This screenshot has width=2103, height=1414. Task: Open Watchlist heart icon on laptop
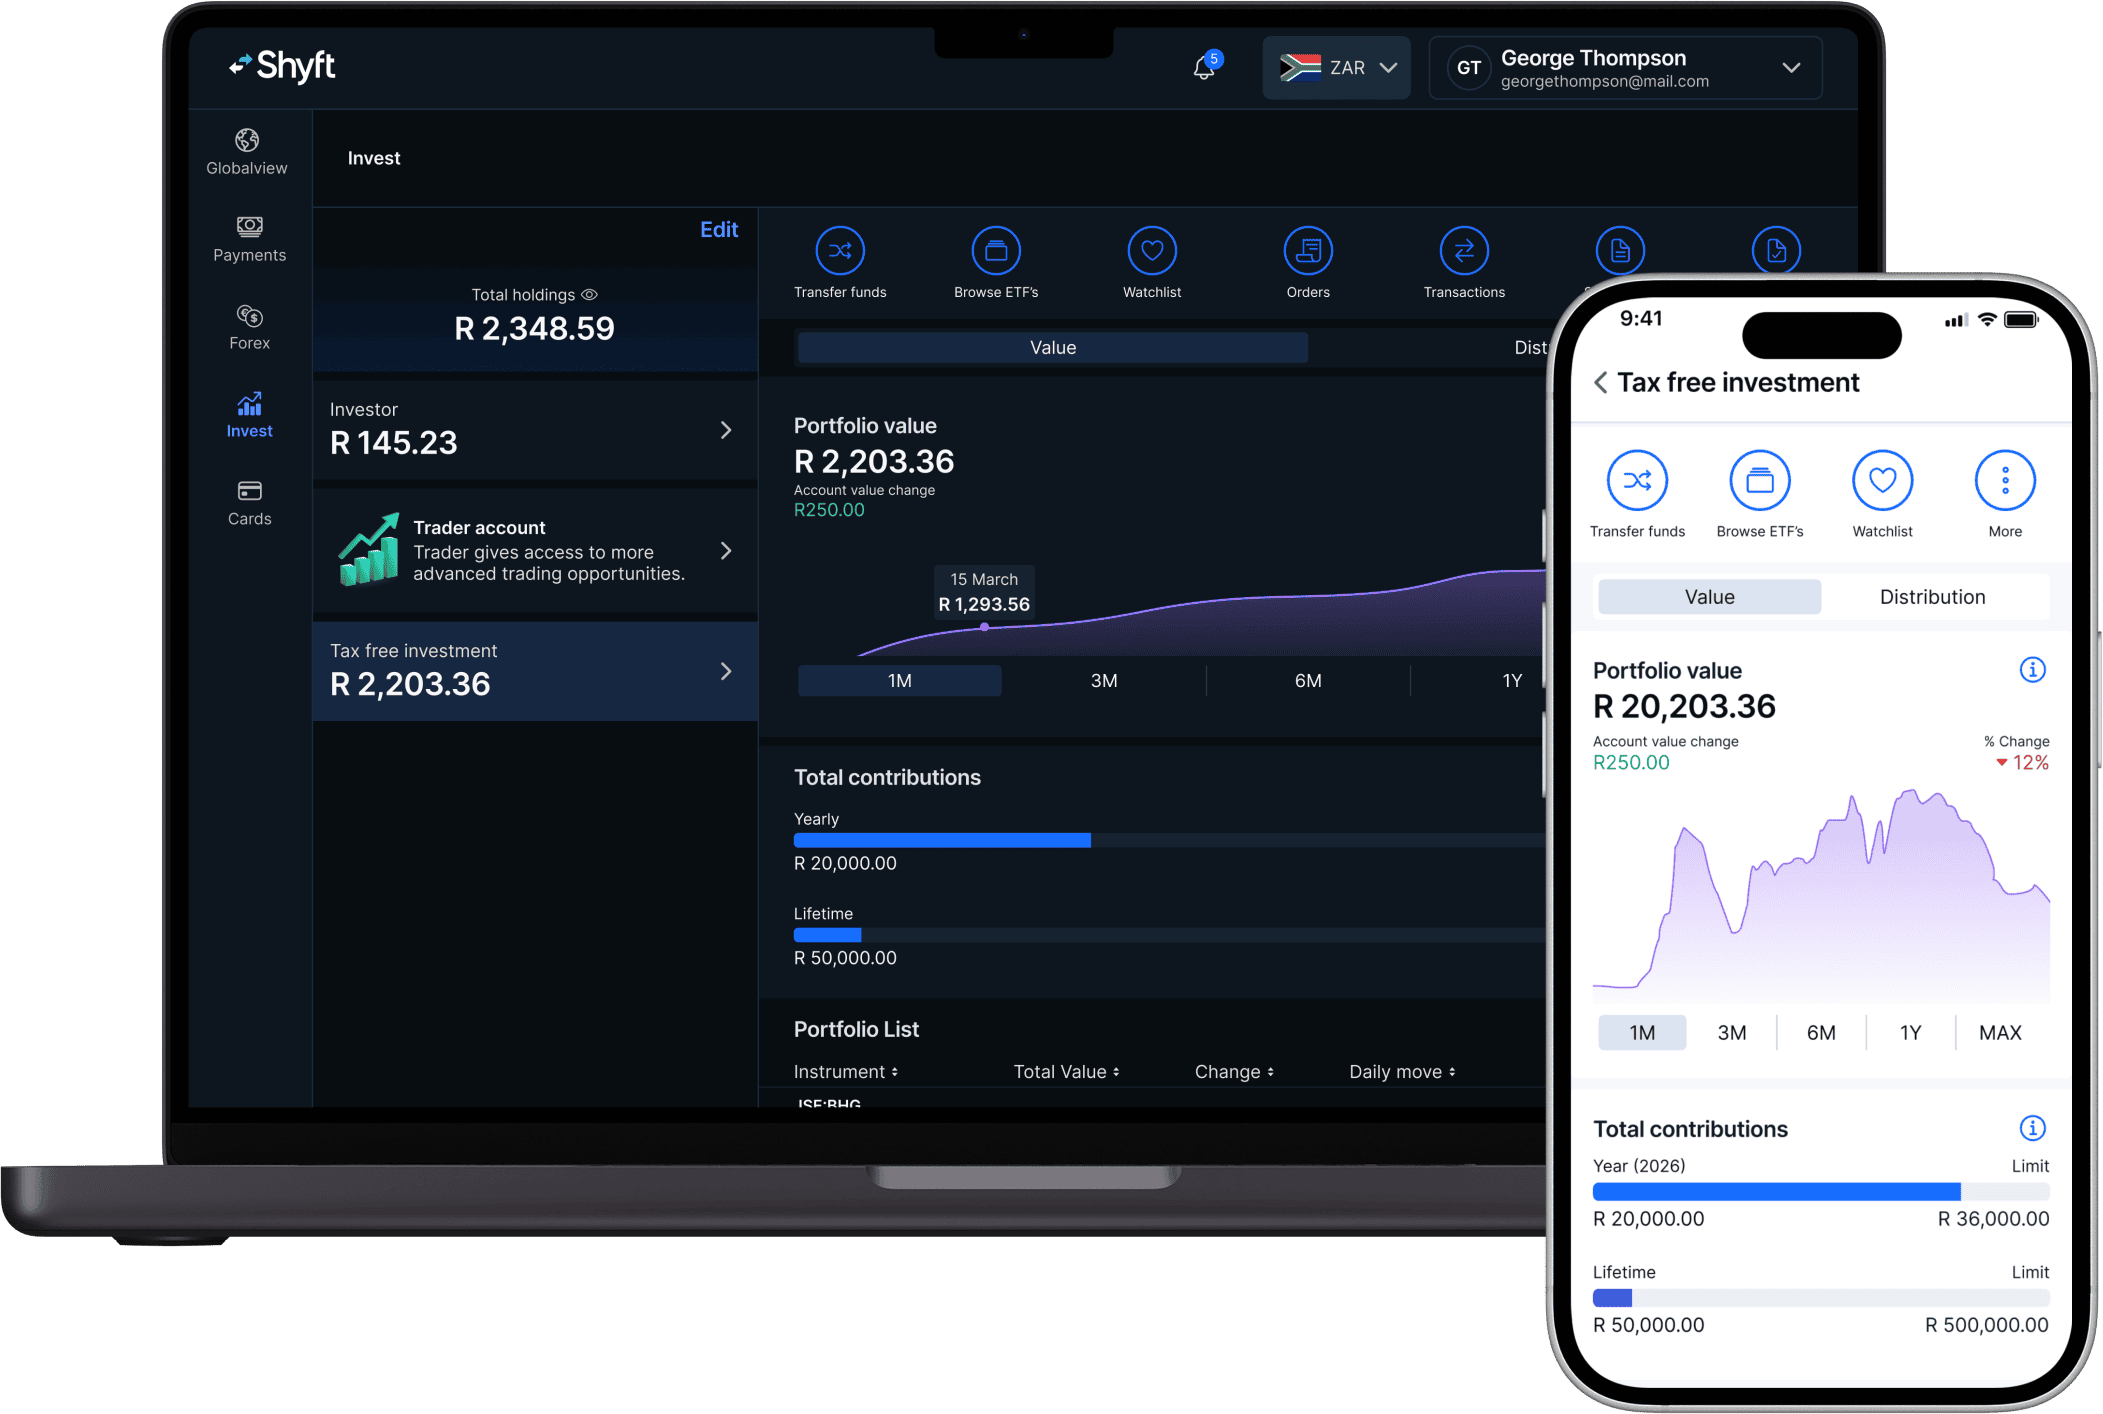point(1152,251)
